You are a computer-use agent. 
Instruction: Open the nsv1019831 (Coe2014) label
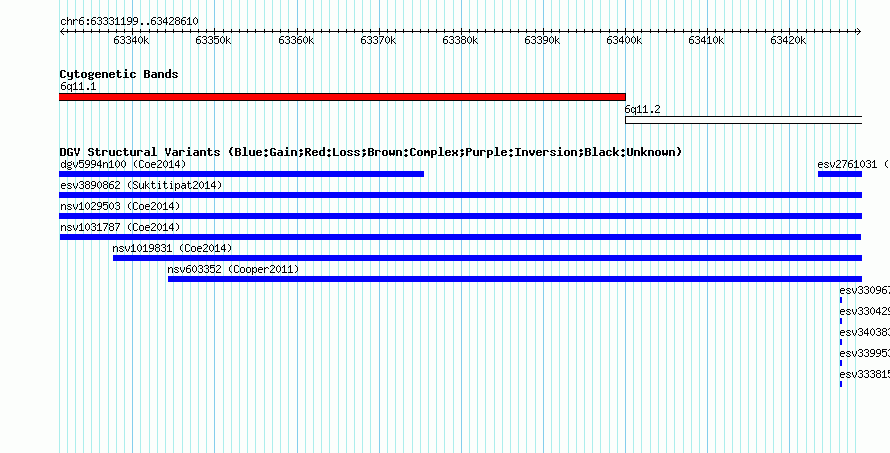click(x=173, y=248)
